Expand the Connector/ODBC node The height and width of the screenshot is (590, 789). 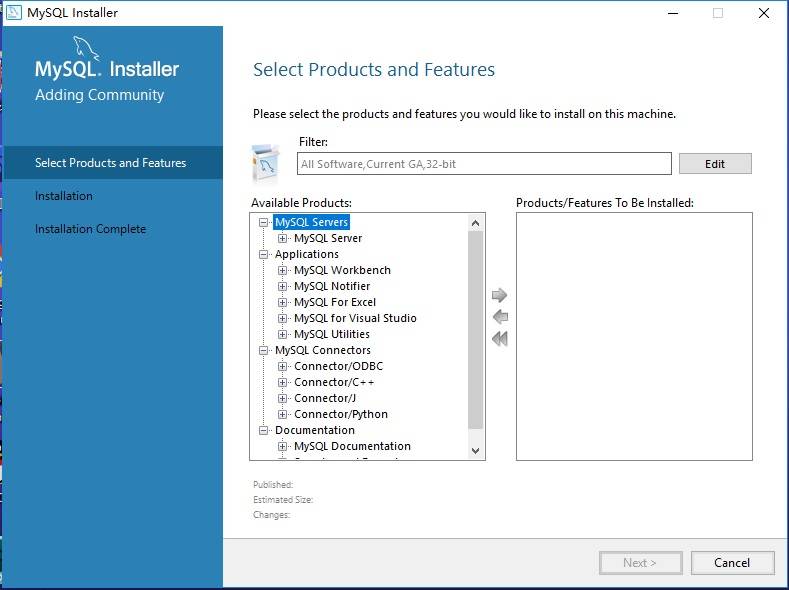(282, 367)
